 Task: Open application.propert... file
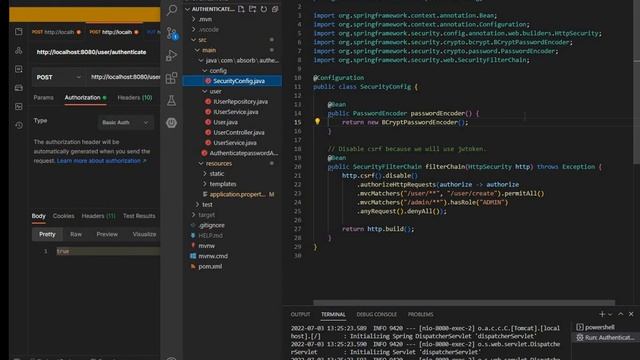click(238, 194)
